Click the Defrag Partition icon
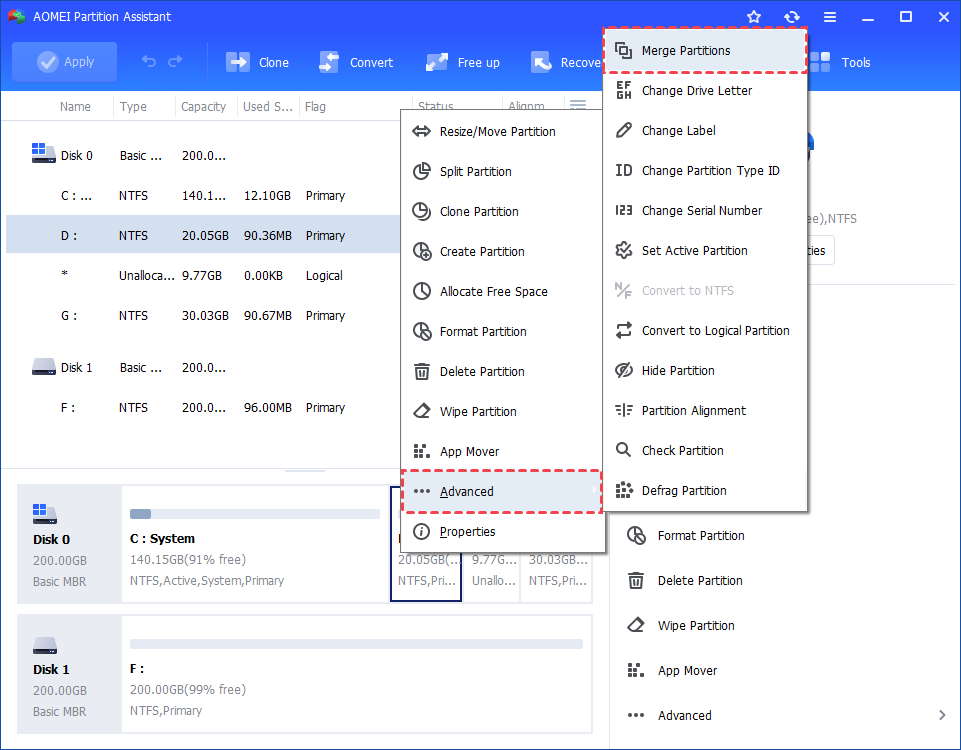 [x=623, y=490]
